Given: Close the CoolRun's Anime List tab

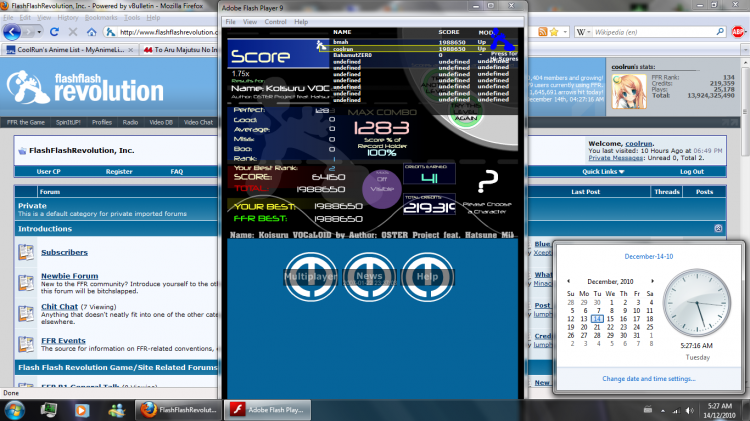Looking at the screenshot, I should click(131, 50).
